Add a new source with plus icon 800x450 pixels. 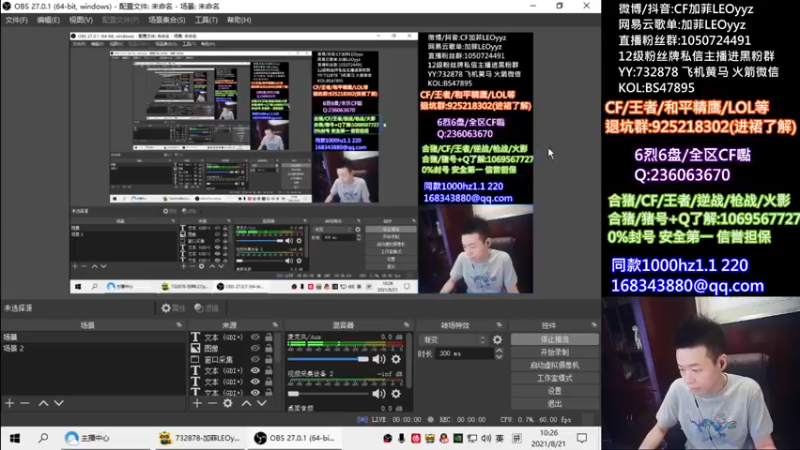point(197,403)
